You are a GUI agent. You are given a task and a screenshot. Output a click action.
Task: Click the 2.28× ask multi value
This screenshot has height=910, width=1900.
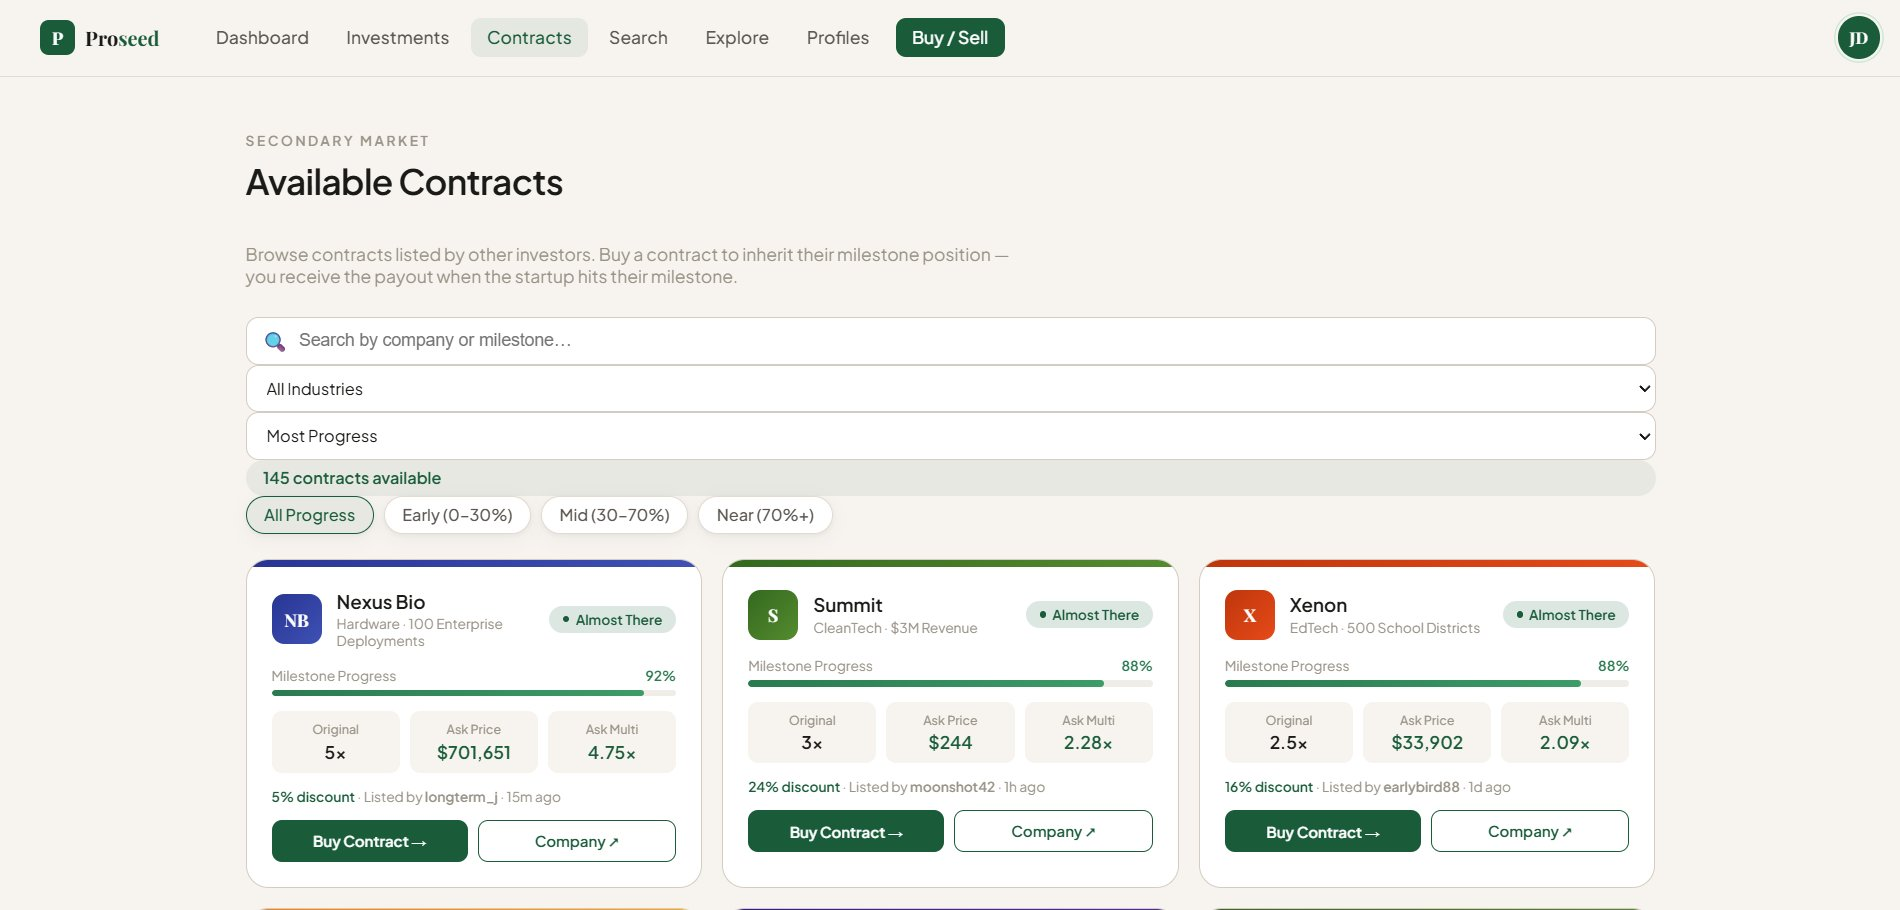(1088, 743)
